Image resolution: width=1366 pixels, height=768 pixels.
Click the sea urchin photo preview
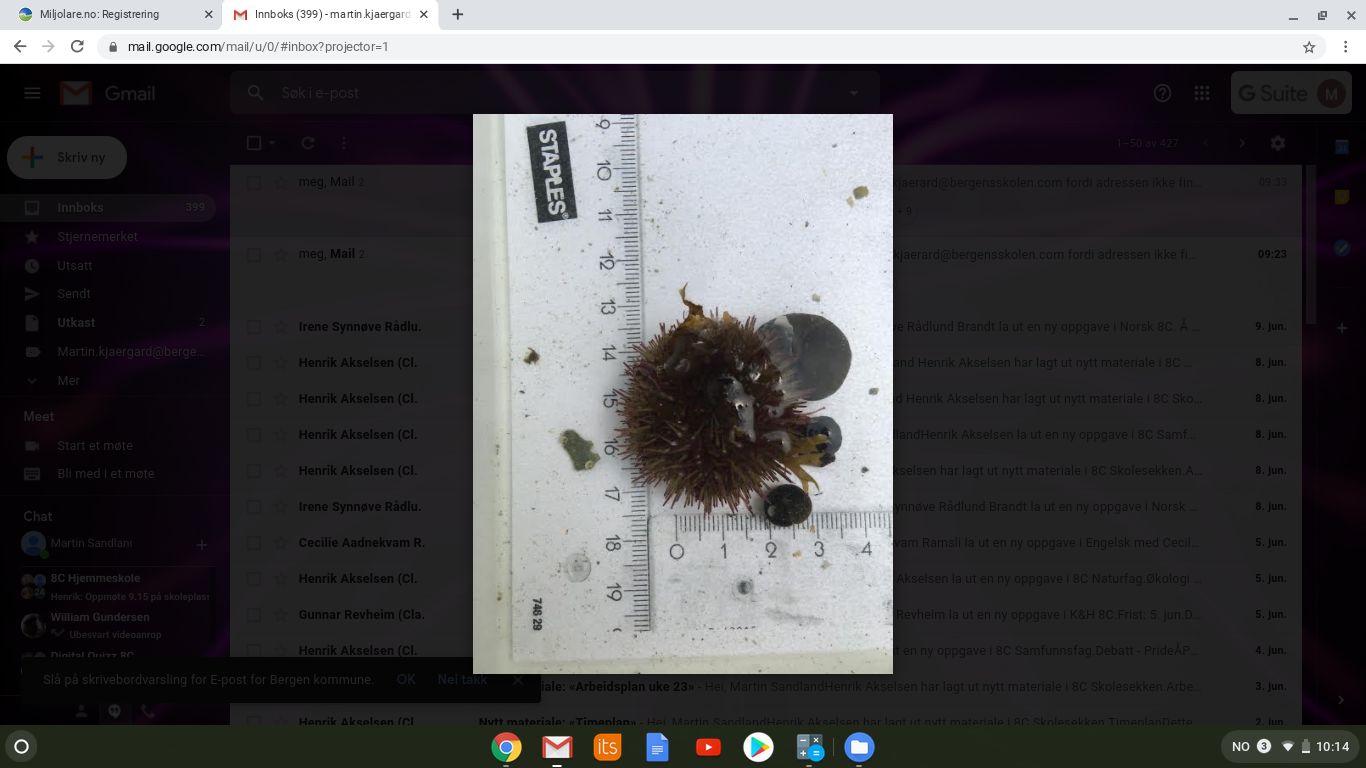coord(683,394)
